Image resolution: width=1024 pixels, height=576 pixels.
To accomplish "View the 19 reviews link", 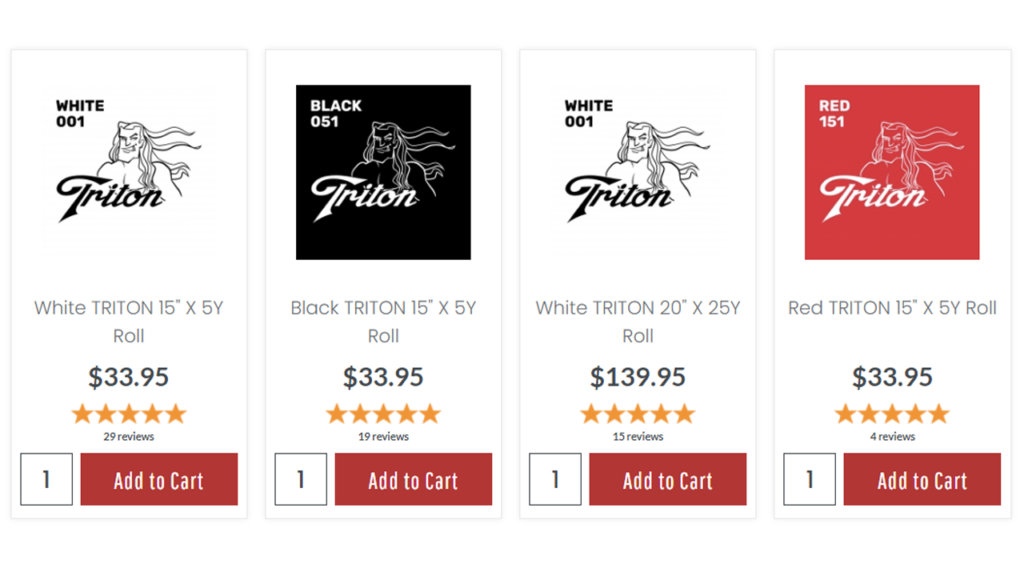I will point(383,436).
